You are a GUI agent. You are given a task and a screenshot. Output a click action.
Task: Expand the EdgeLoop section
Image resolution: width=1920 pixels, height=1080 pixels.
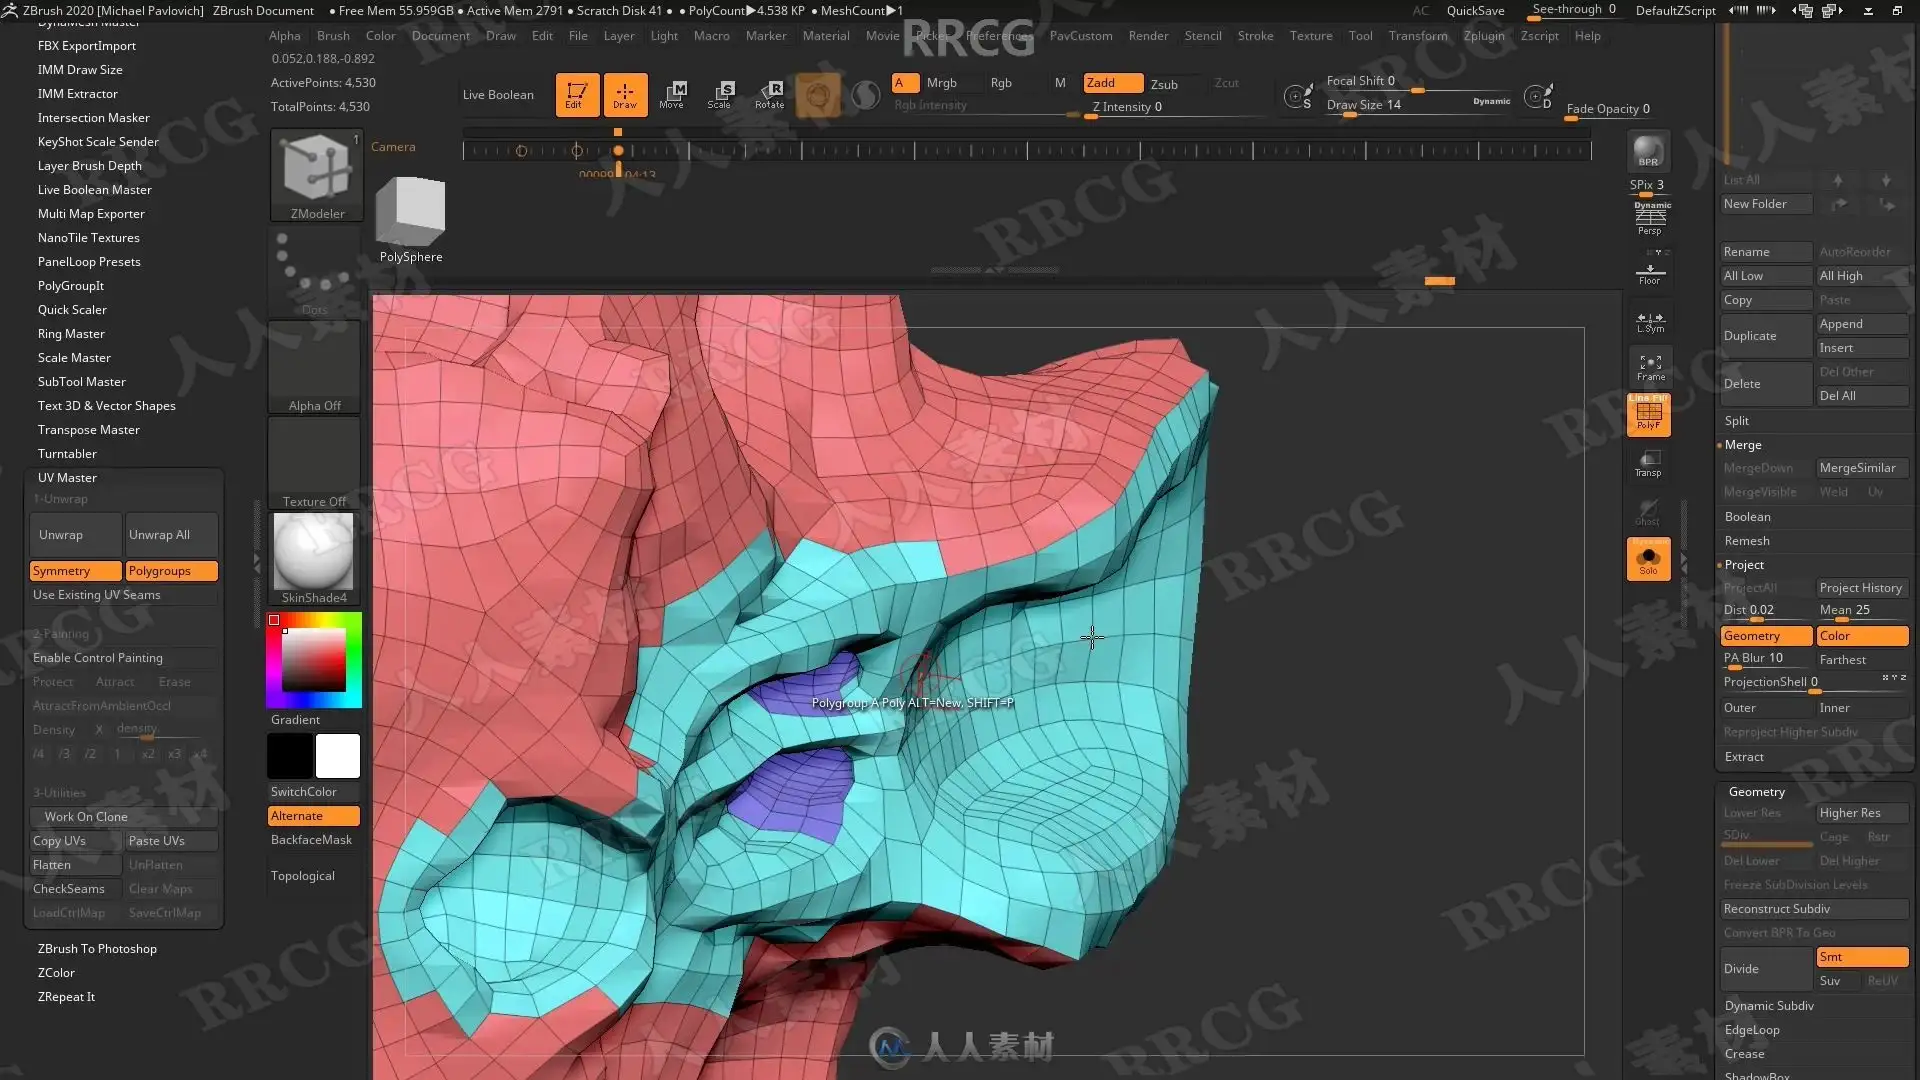click(x=1751, y=1030)
